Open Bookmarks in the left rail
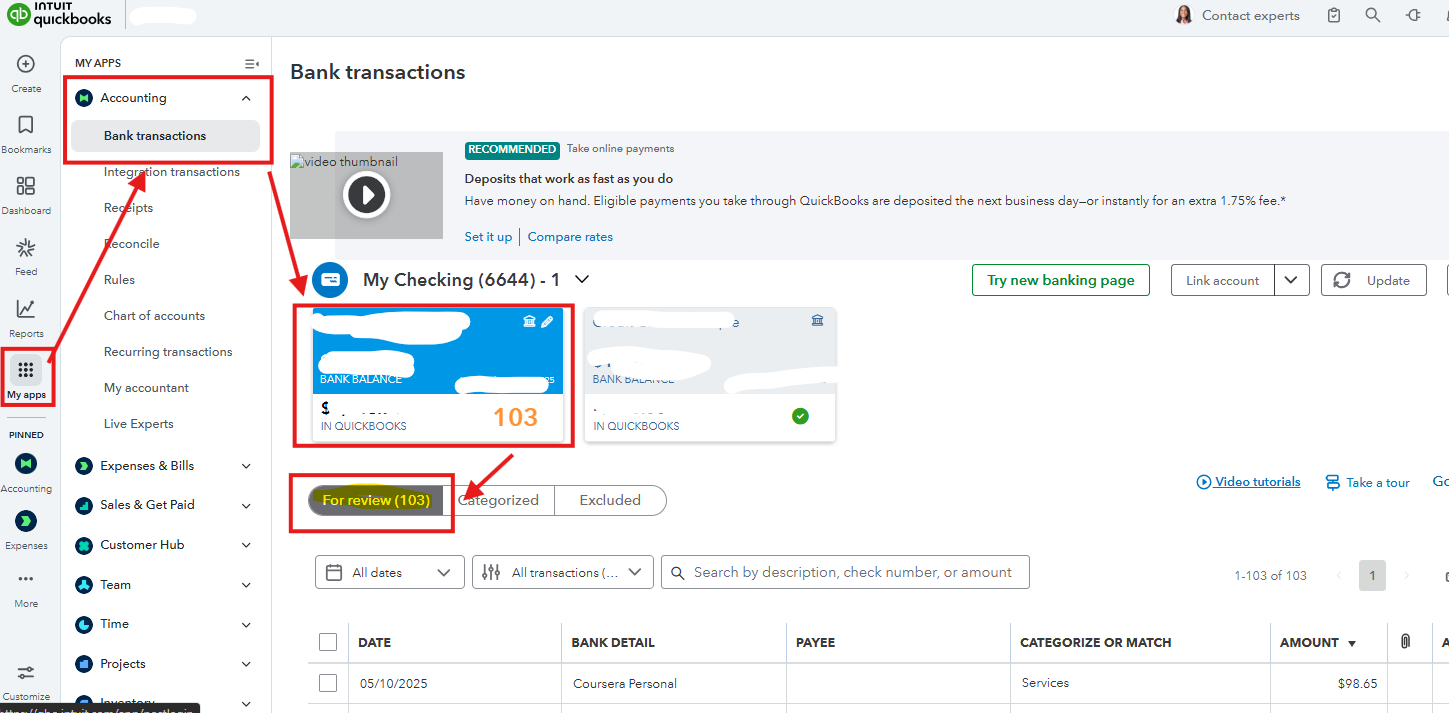 point(26,125)
